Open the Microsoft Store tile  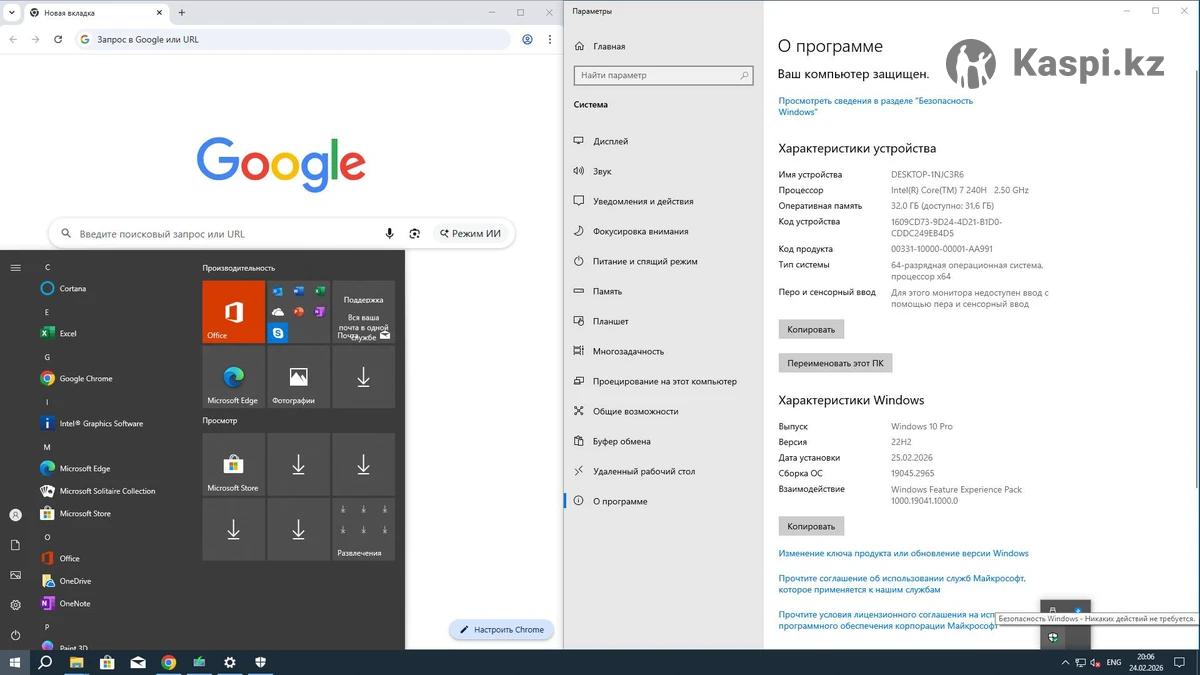pos(233,465)
